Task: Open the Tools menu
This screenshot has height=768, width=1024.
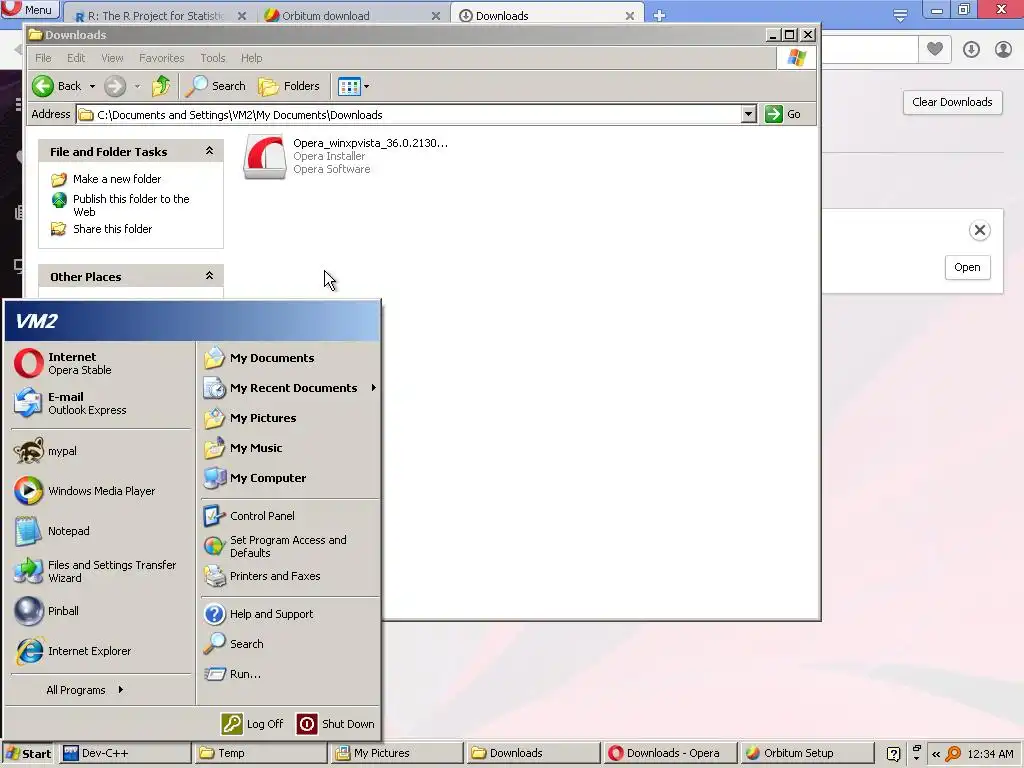Action: tap(213, 58)
